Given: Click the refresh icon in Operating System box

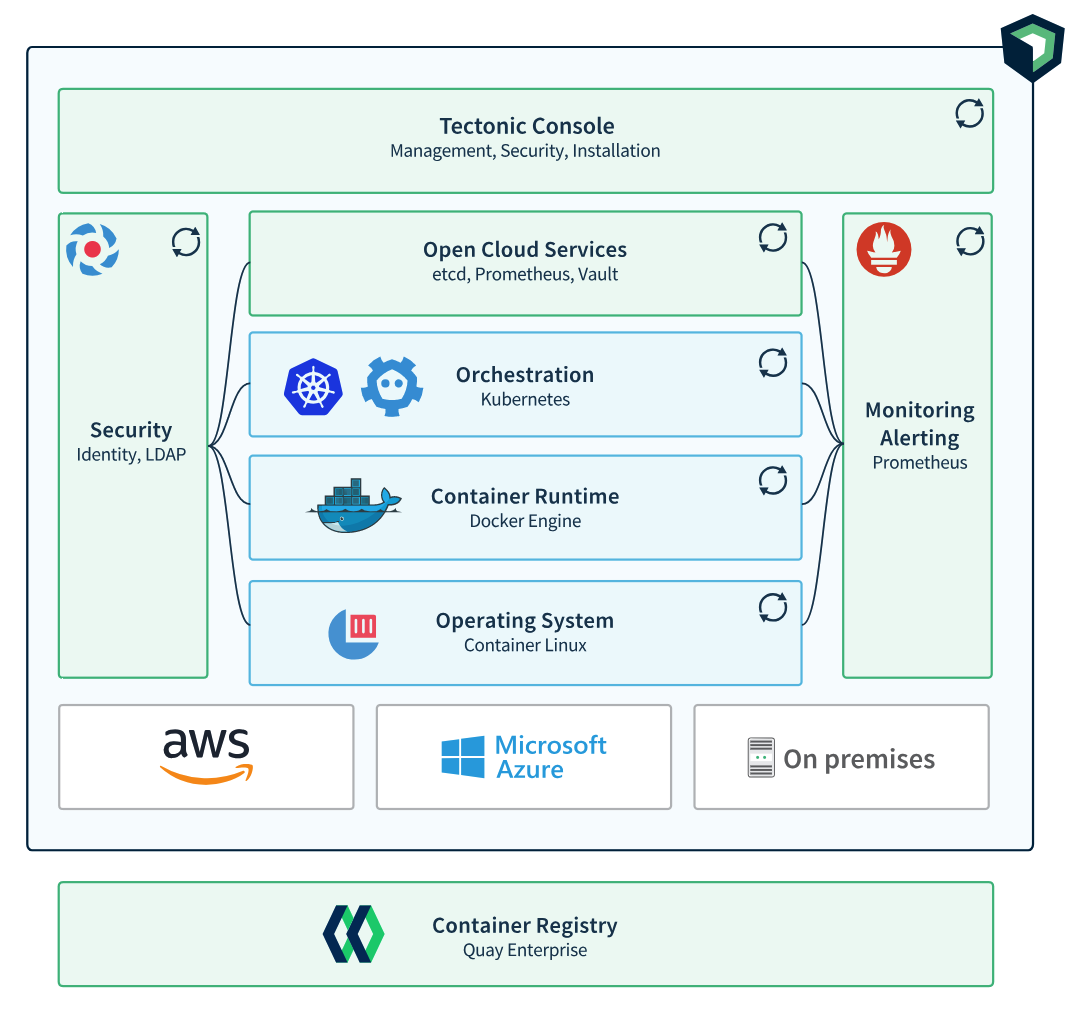Looking at the screenshot, I should [773, 607].
